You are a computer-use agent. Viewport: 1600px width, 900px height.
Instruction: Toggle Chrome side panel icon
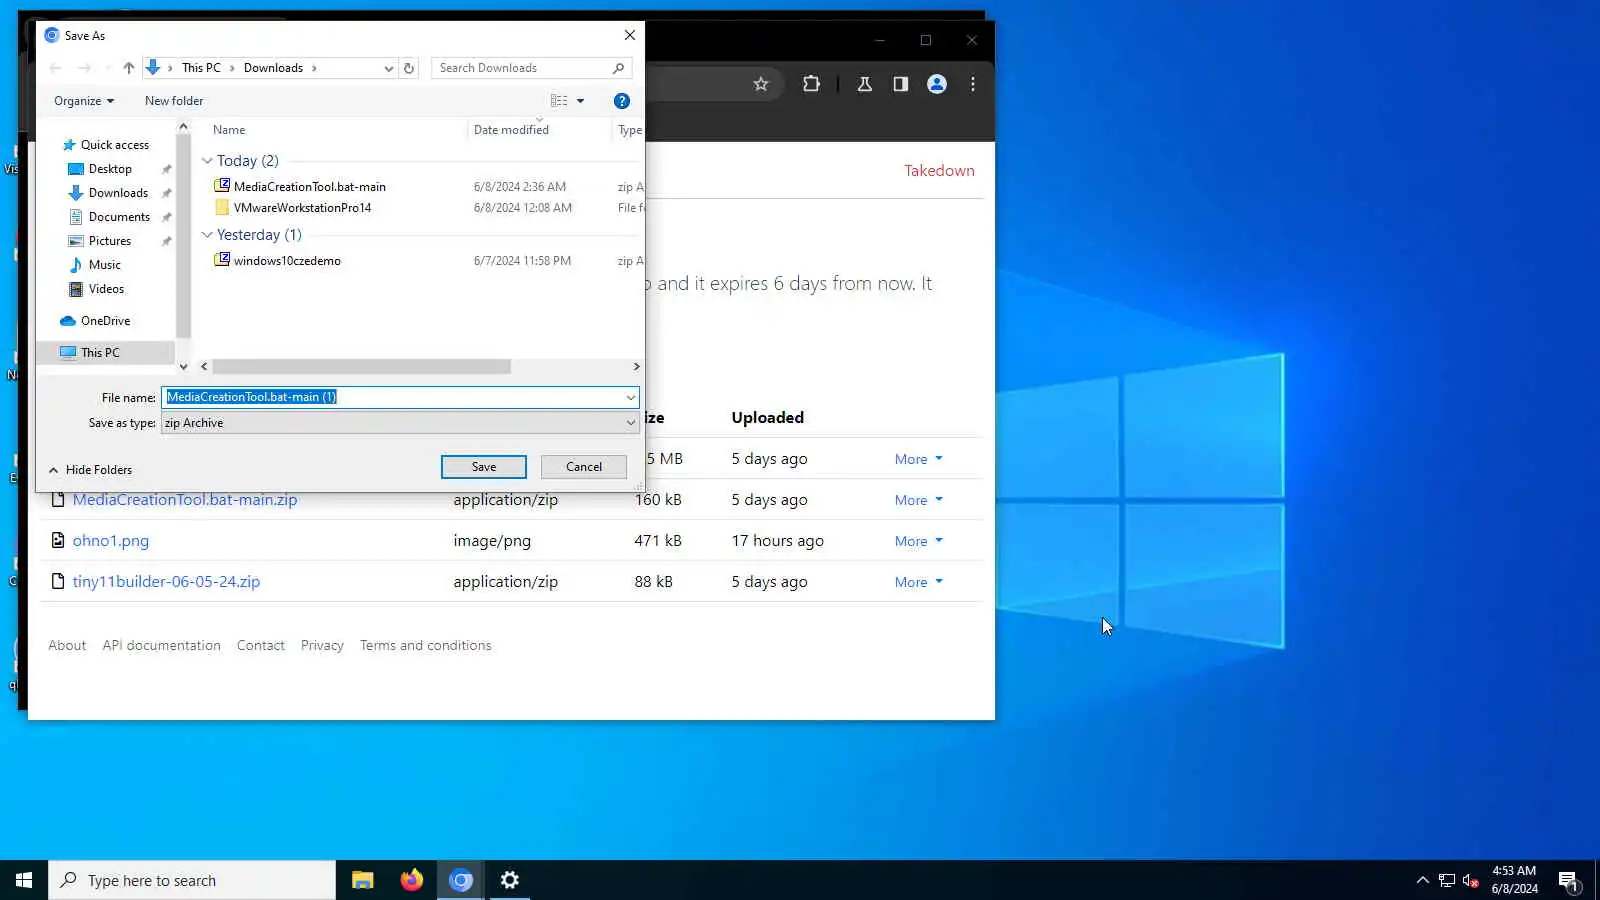click(x=900, y=84)
